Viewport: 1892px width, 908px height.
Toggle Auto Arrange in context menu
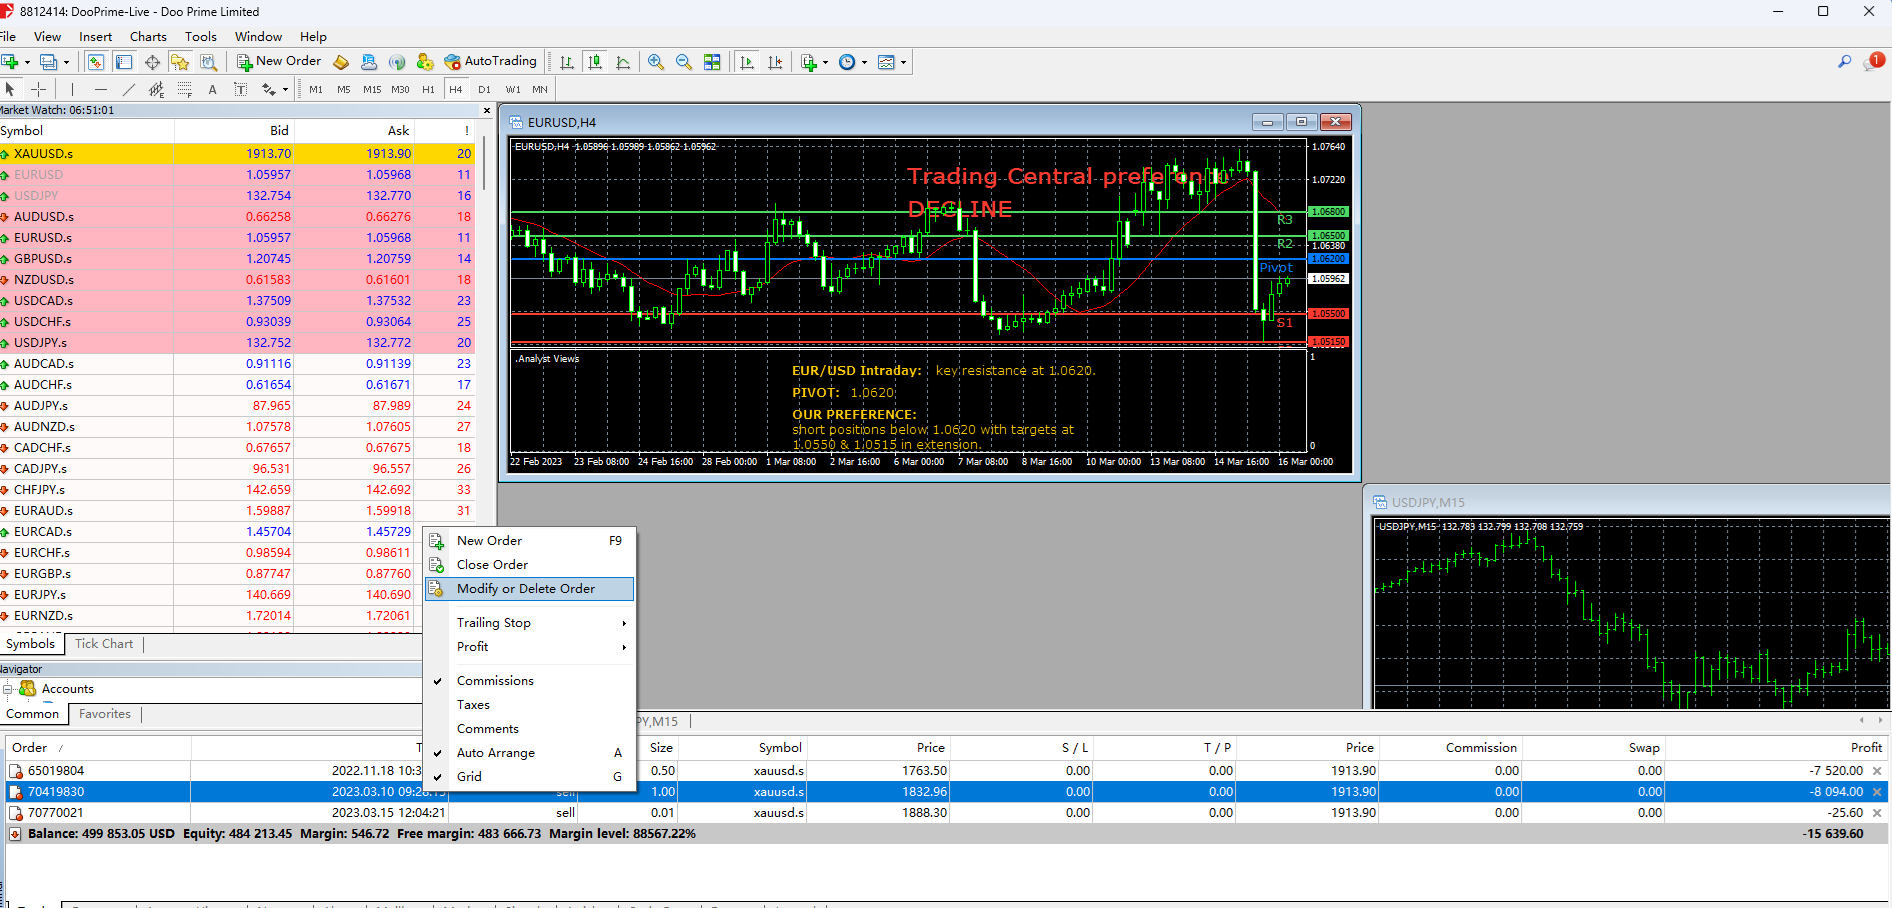[495, 753]
